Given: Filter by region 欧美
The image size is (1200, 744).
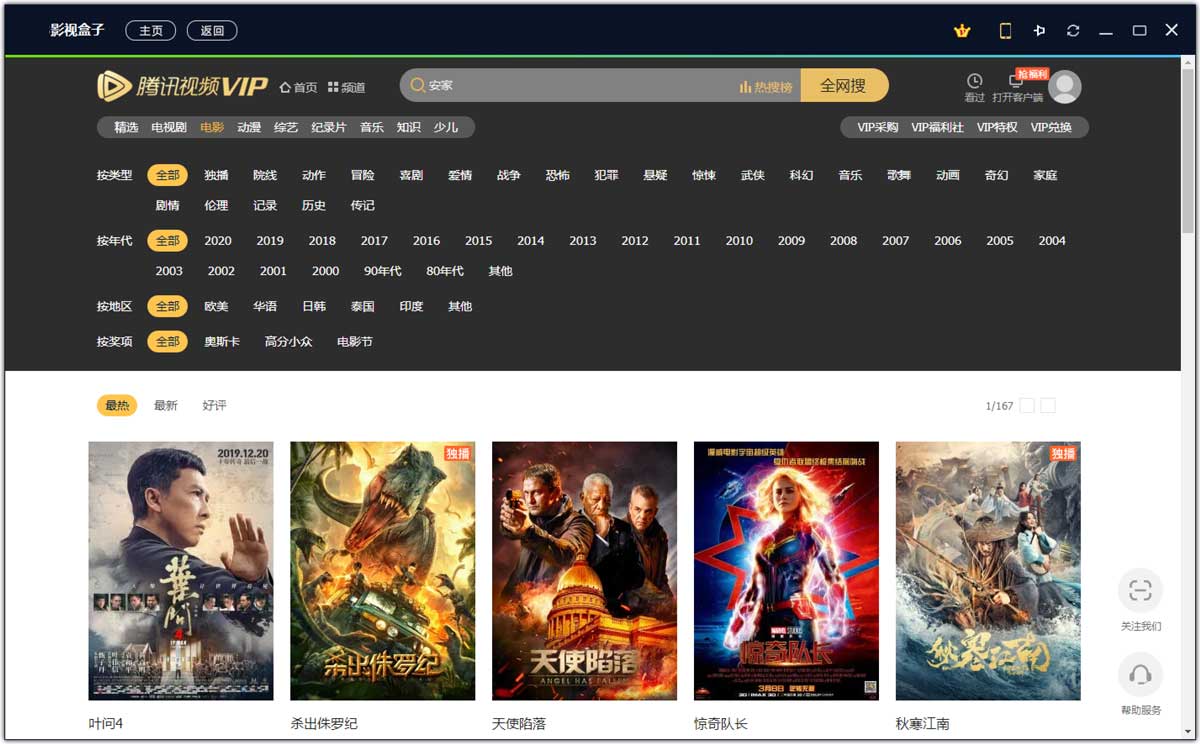Looking at the screenshot, I should coord(216,306).
